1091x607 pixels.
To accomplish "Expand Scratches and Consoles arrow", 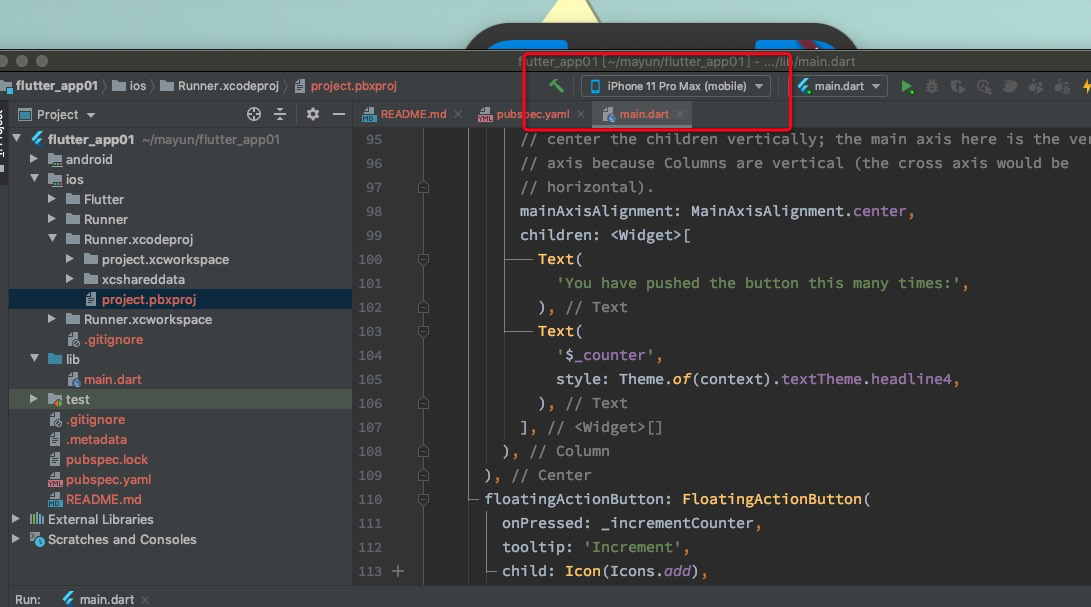I will click(x=15, y=539).
